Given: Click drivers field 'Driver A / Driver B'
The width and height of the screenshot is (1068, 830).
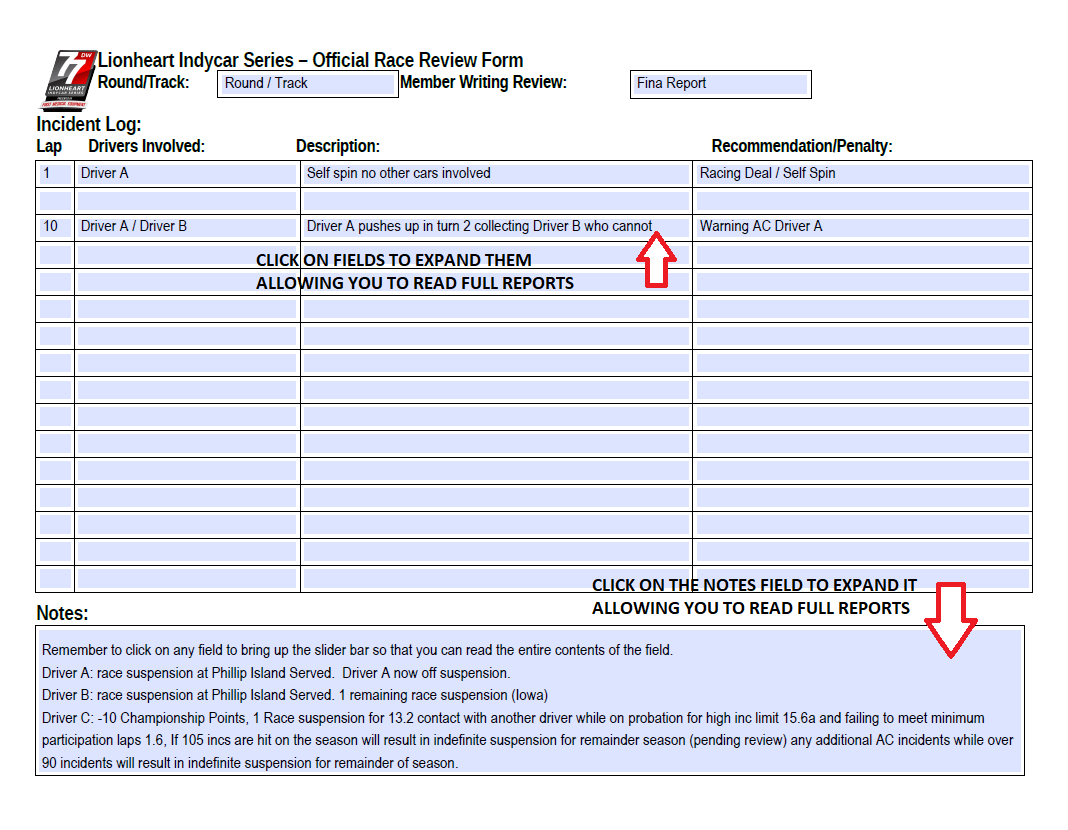Looking at the screenshot, I should (187, 227).
